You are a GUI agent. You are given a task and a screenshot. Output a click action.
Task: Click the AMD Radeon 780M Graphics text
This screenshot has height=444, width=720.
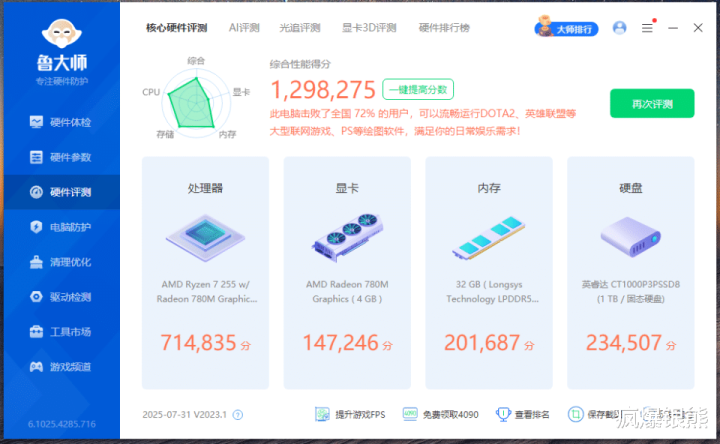347,292
